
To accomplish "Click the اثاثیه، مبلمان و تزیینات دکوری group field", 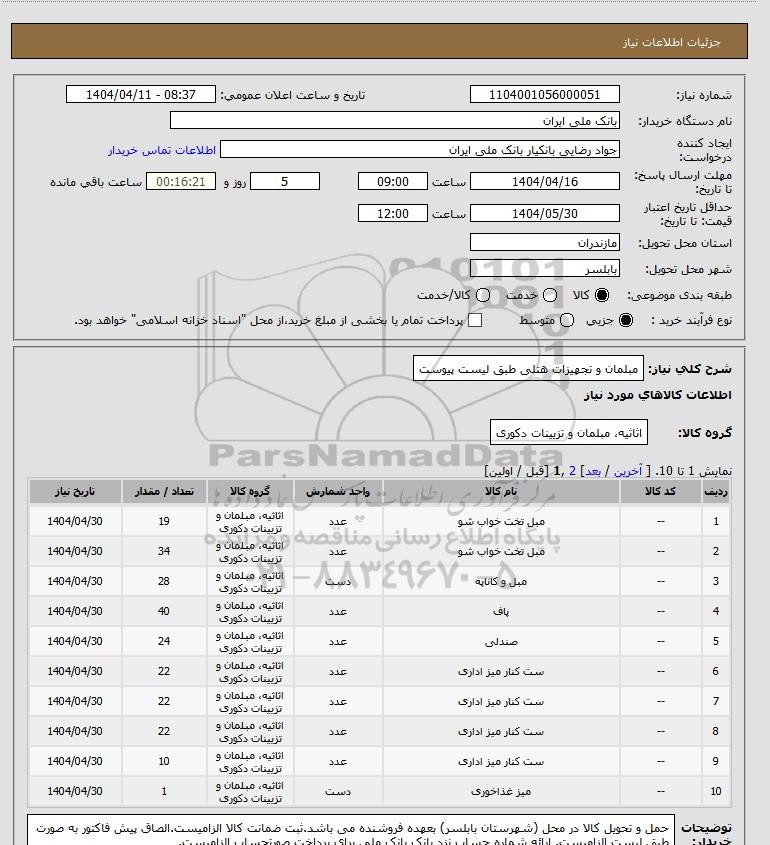I will point(568,432).
